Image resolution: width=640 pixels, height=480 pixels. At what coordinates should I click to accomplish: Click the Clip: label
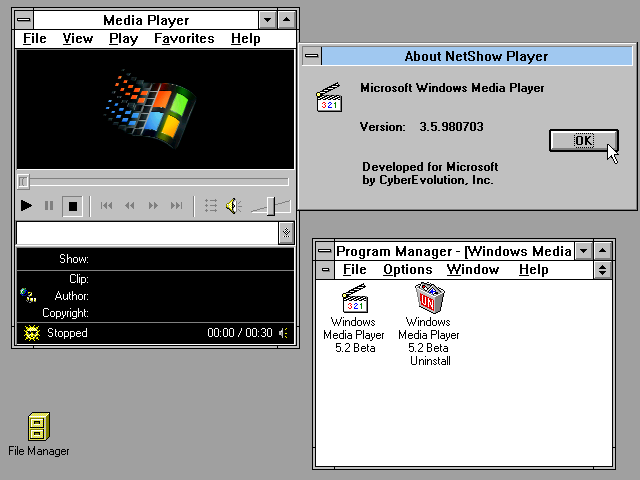pos(79,279)
